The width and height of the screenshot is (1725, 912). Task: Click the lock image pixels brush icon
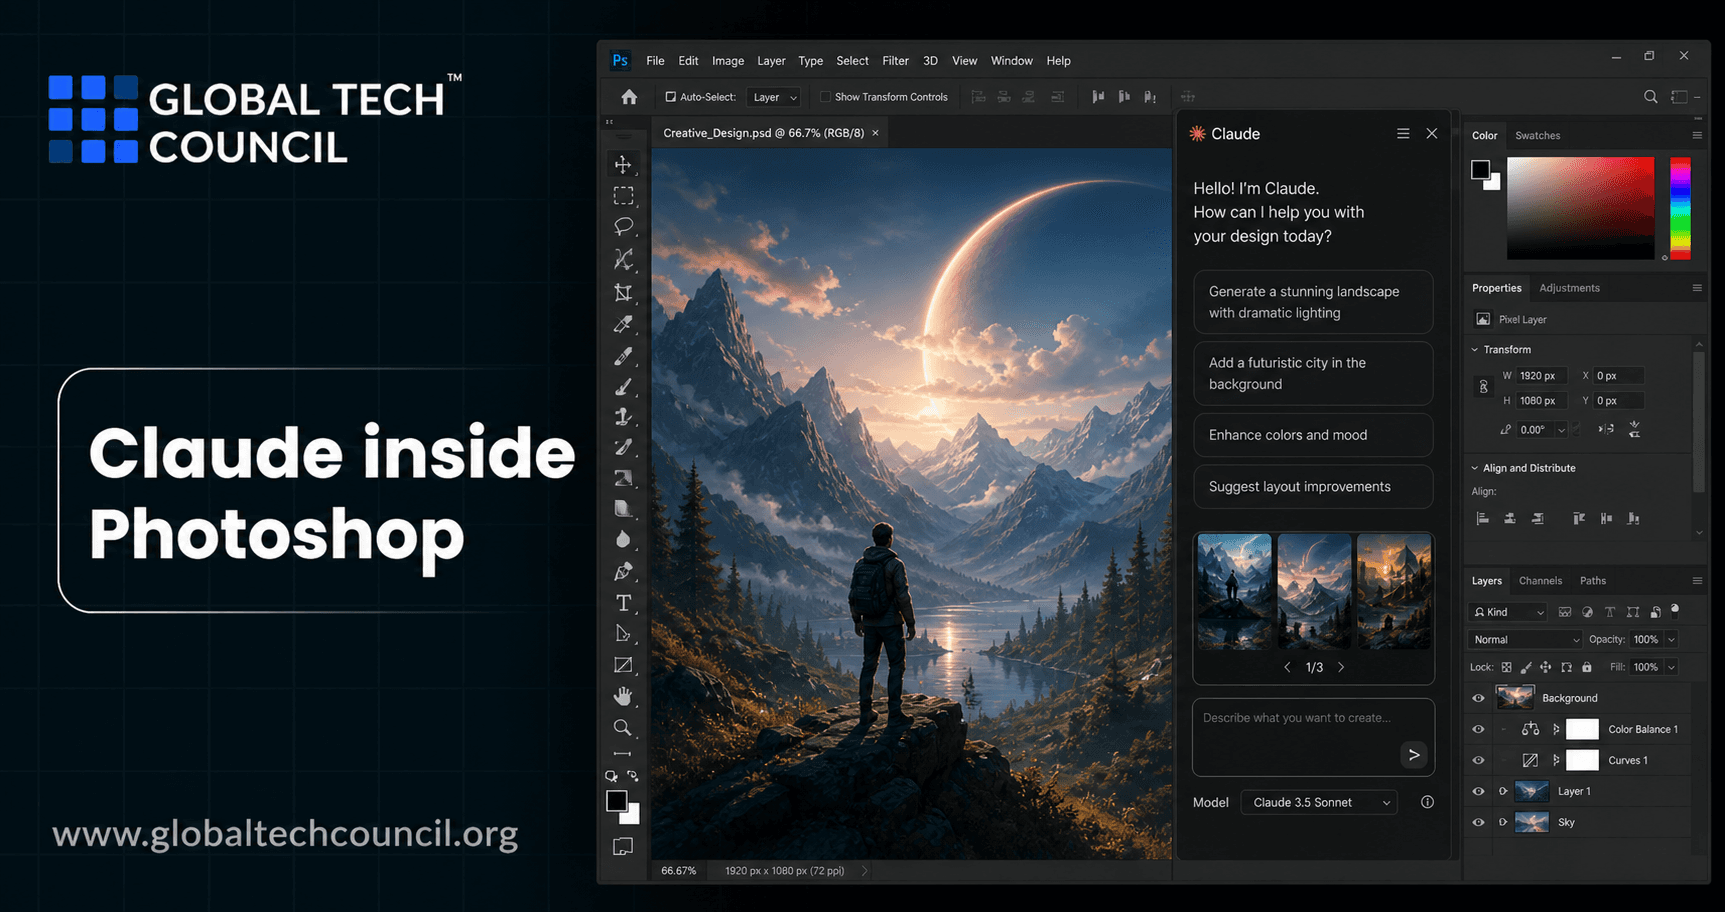click(1526, 667)
